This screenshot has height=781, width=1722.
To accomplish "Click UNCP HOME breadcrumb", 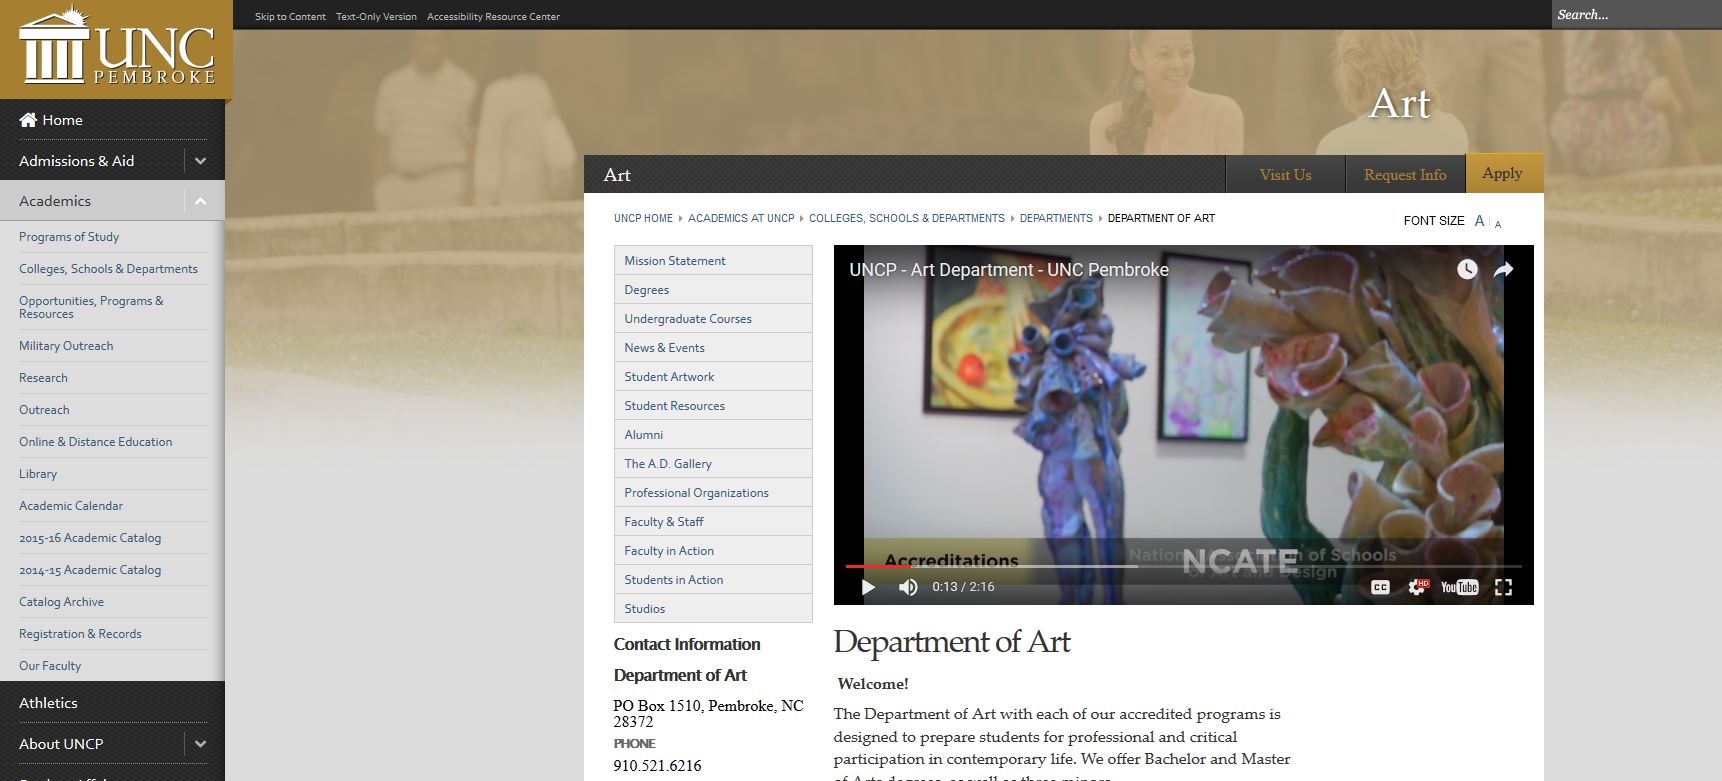I will 643,218.
